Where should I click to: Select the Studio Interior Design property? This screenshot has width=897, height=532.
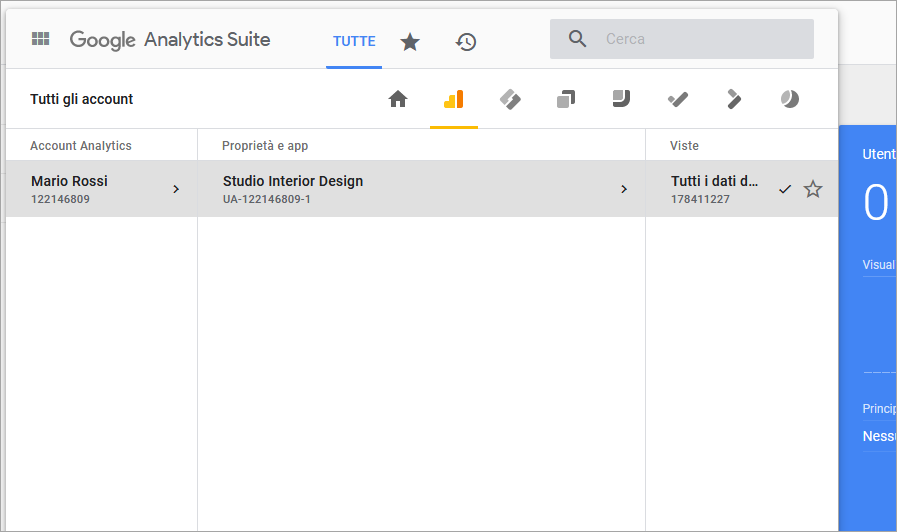point(422,189)
